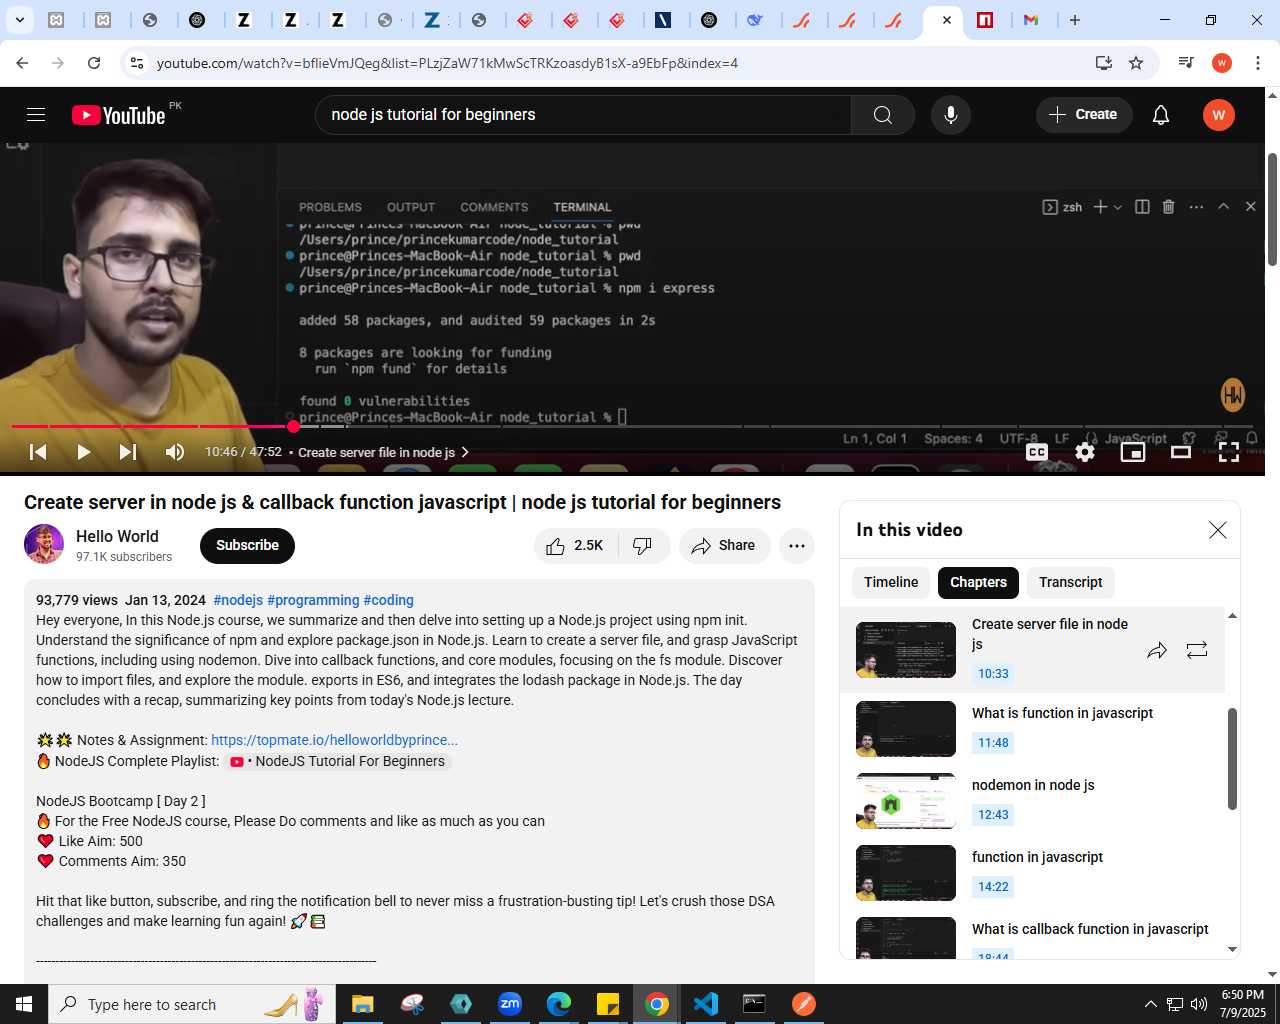1280x1024 pixels.
Task: Skip to the next video in the playlist
Action: point(128,452)
